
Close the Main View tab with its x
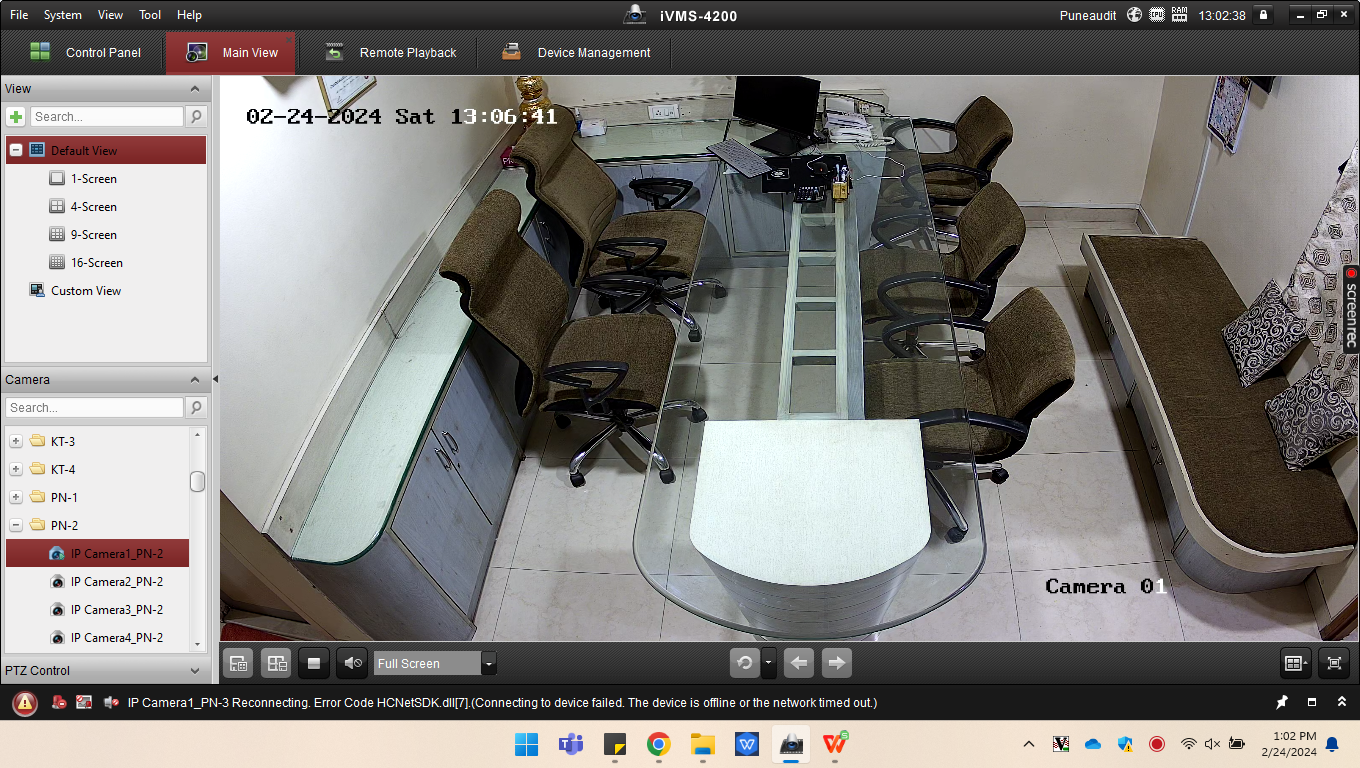(x=288, y=39)
